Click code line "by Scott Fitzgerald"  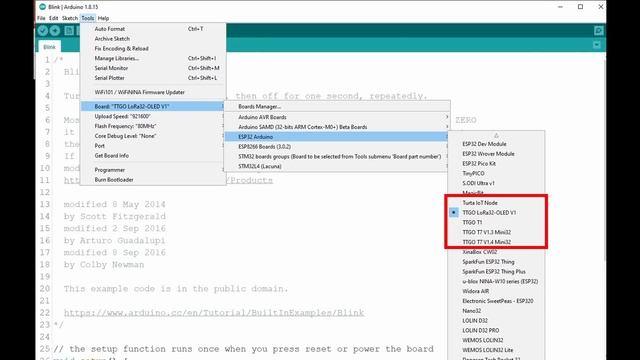click(115, 216)
